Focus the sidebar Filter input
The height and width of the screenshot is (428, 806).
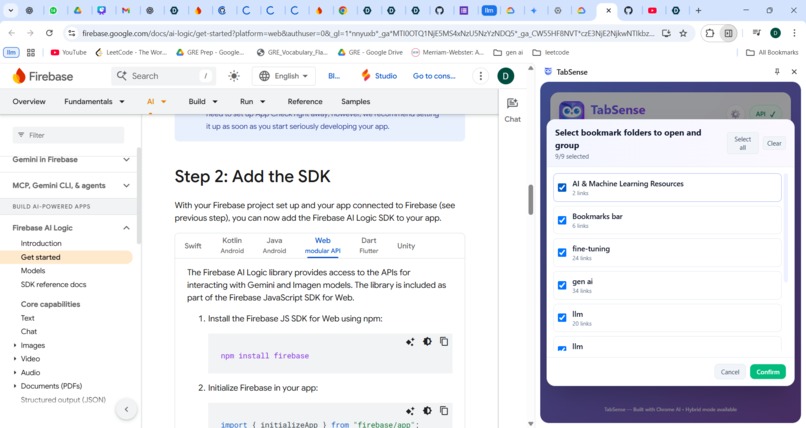68,135
